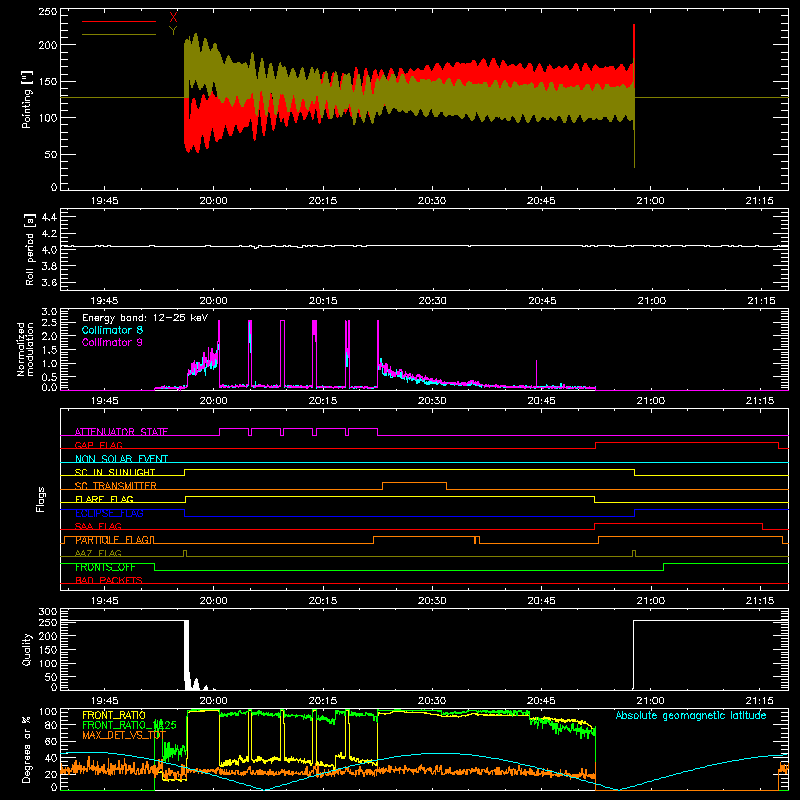This screenshot has width=800, height=800.
Task: Click the 'Flags' vertical axis title
Action: (x=41, y=499)
